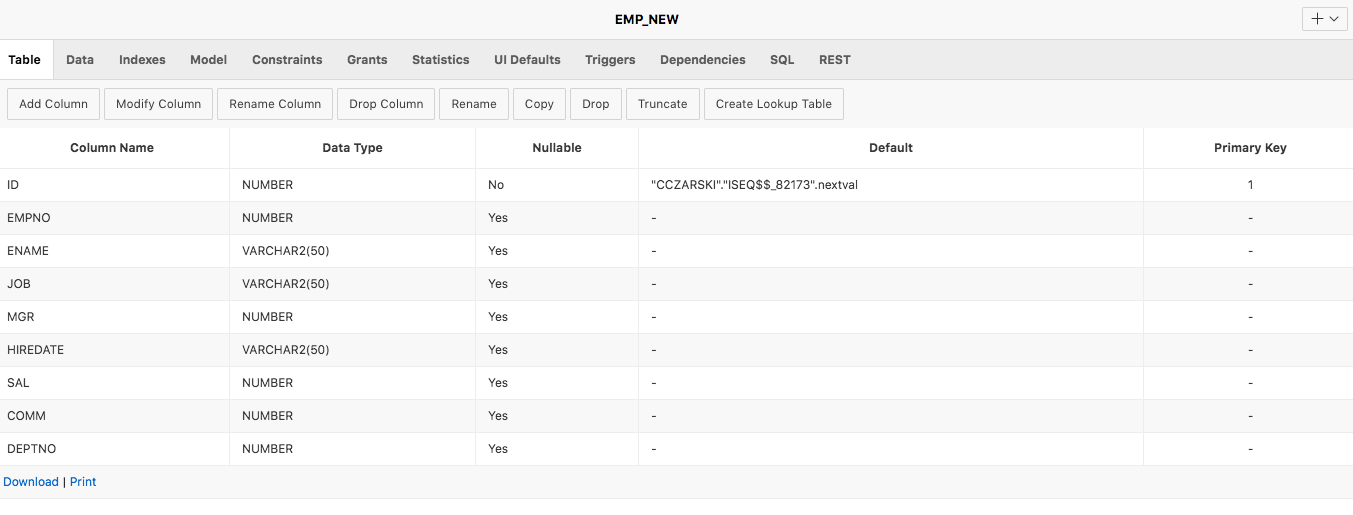Image resolution: width=1353 pixels, height=515 pixels.
Task: Open the SQL tab
Action: (x=782, y=60)
